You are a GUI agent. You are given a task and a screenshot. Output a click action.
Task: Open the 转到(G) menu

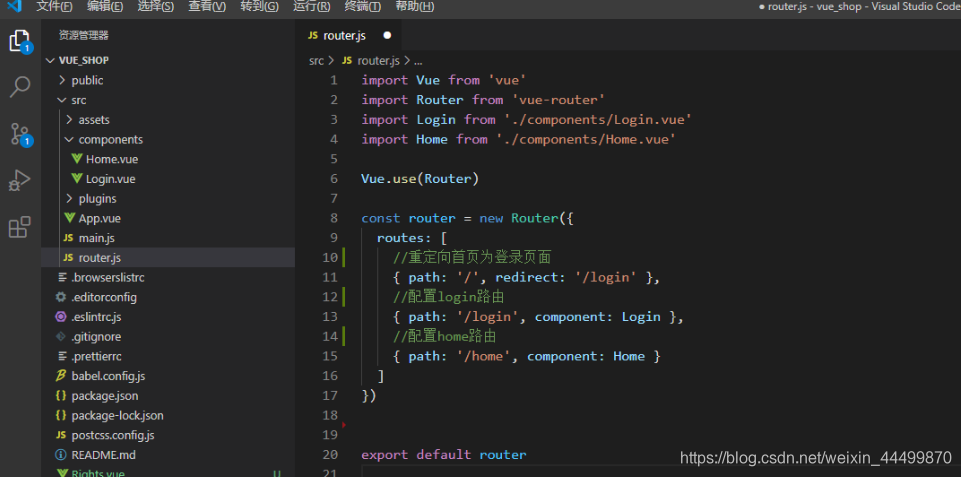pos(259,7)
